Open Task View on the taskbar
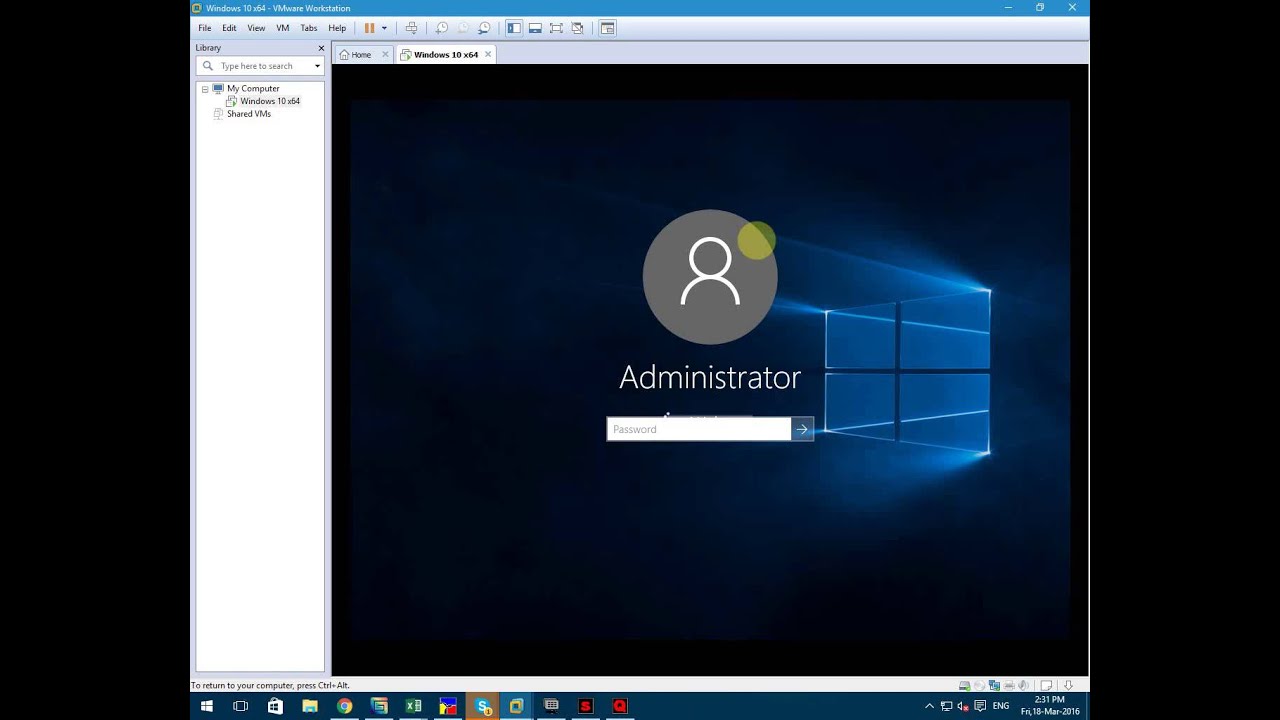1280x720 pixels. (240, 706)
